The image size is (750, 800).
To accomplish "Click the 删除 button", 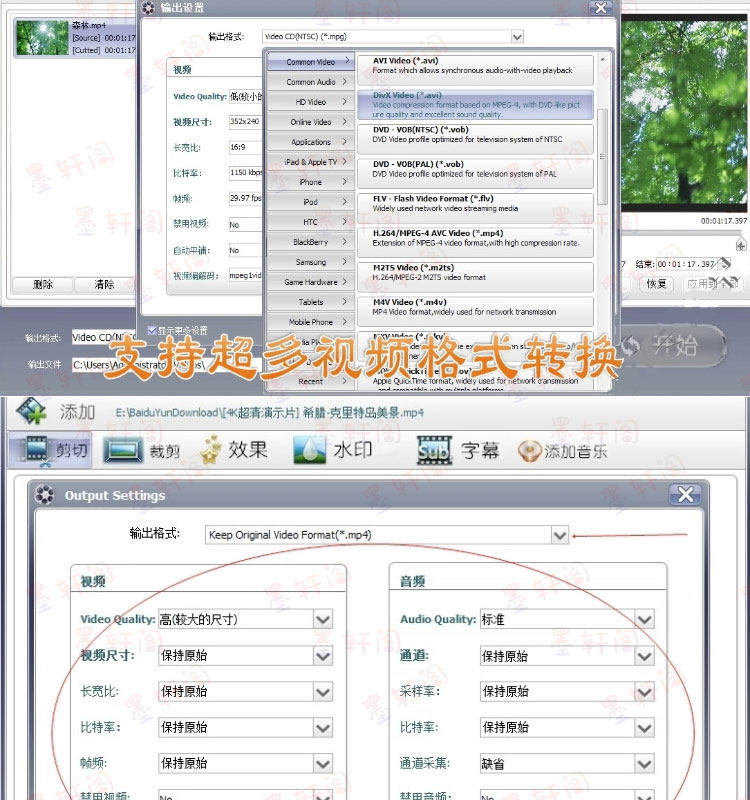I will click(x=42, y=285).
